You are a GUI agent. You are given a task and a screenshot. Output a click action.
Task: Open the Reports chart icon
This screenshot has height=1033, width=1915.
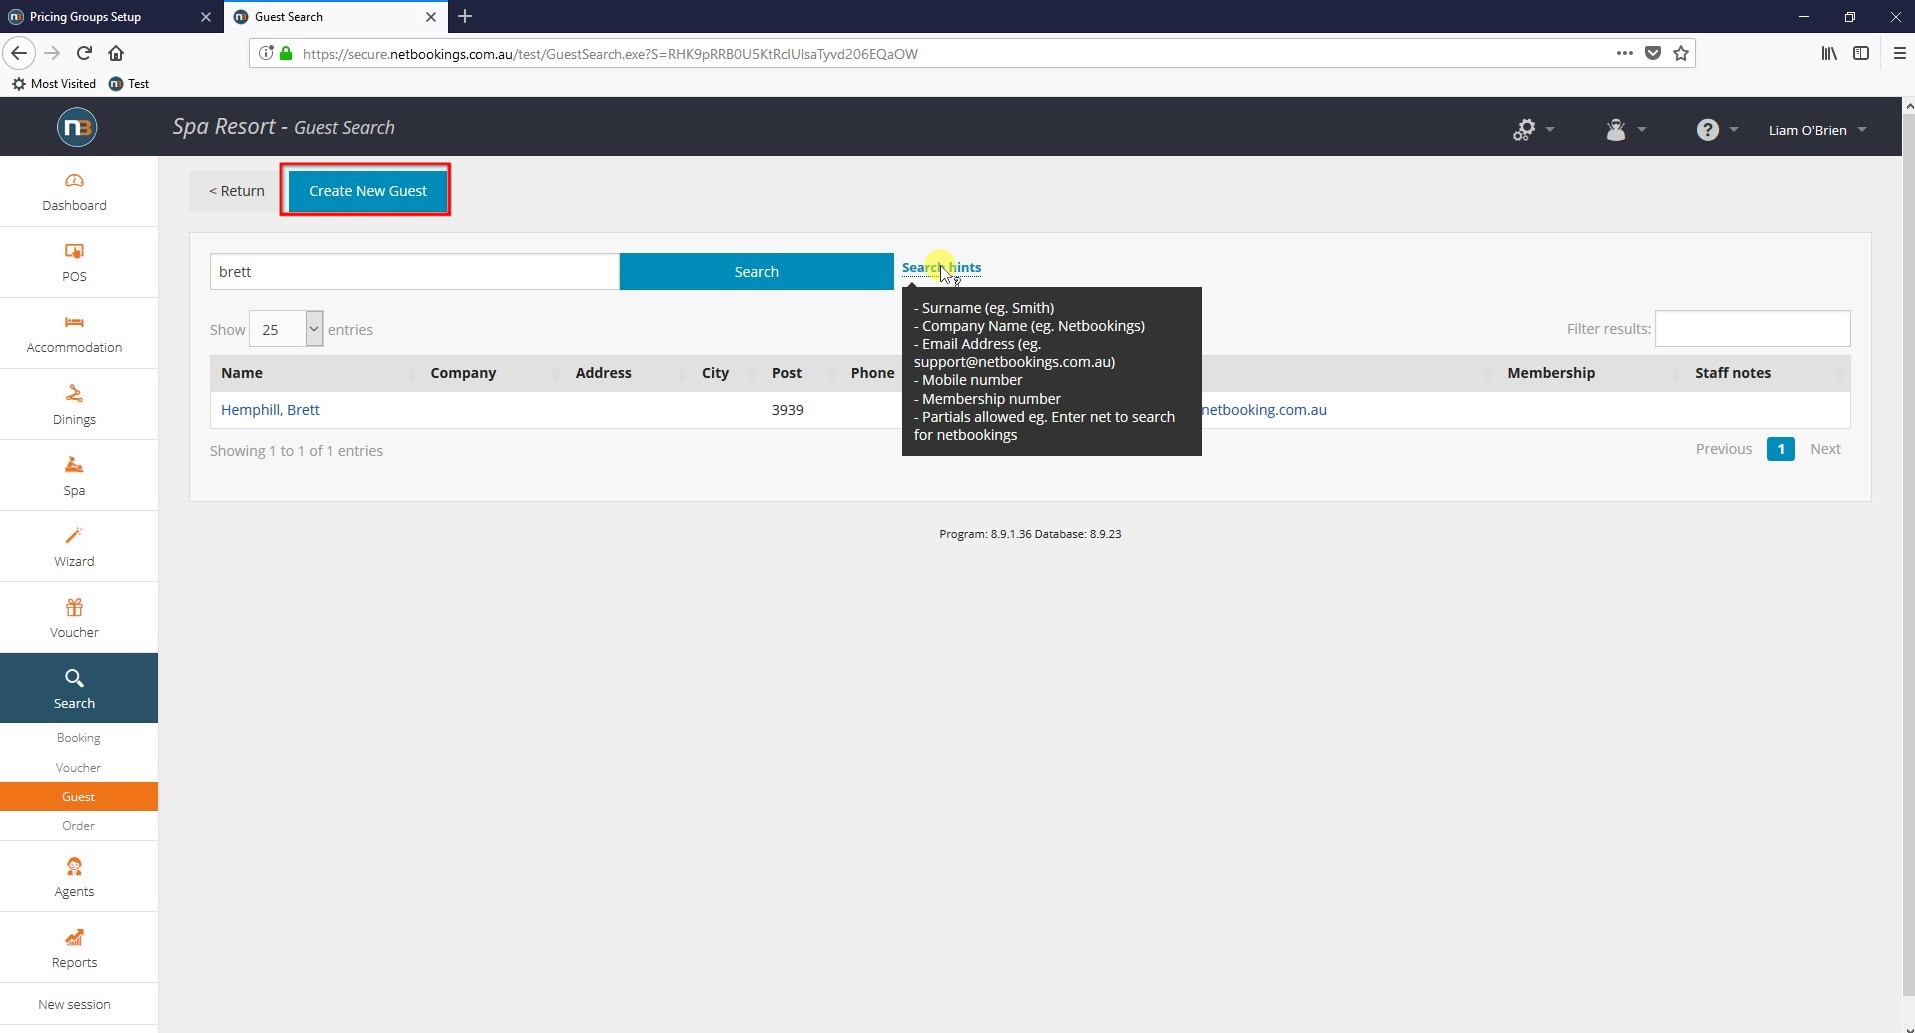coord(74,937)
